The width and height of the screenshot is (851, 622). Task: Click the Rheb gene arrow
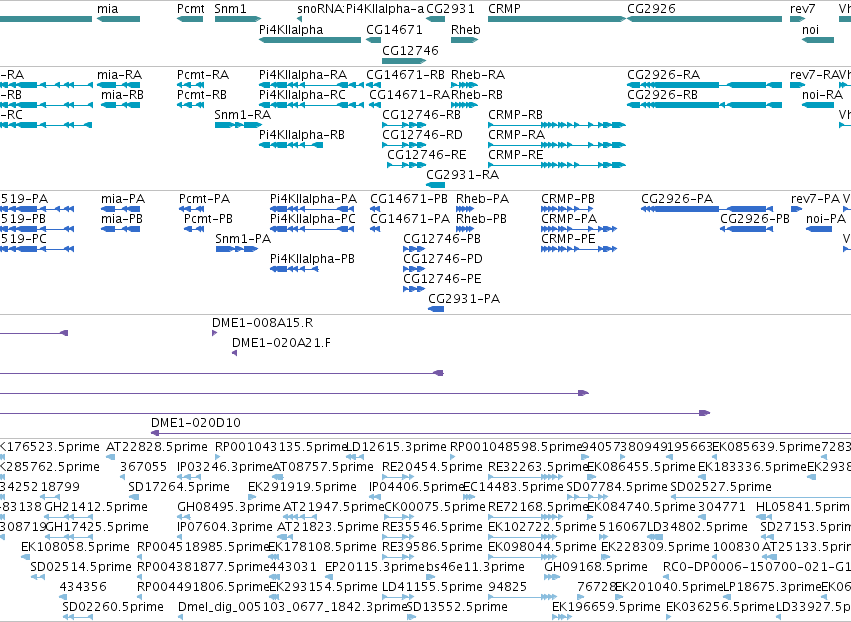tap(464, 40)
